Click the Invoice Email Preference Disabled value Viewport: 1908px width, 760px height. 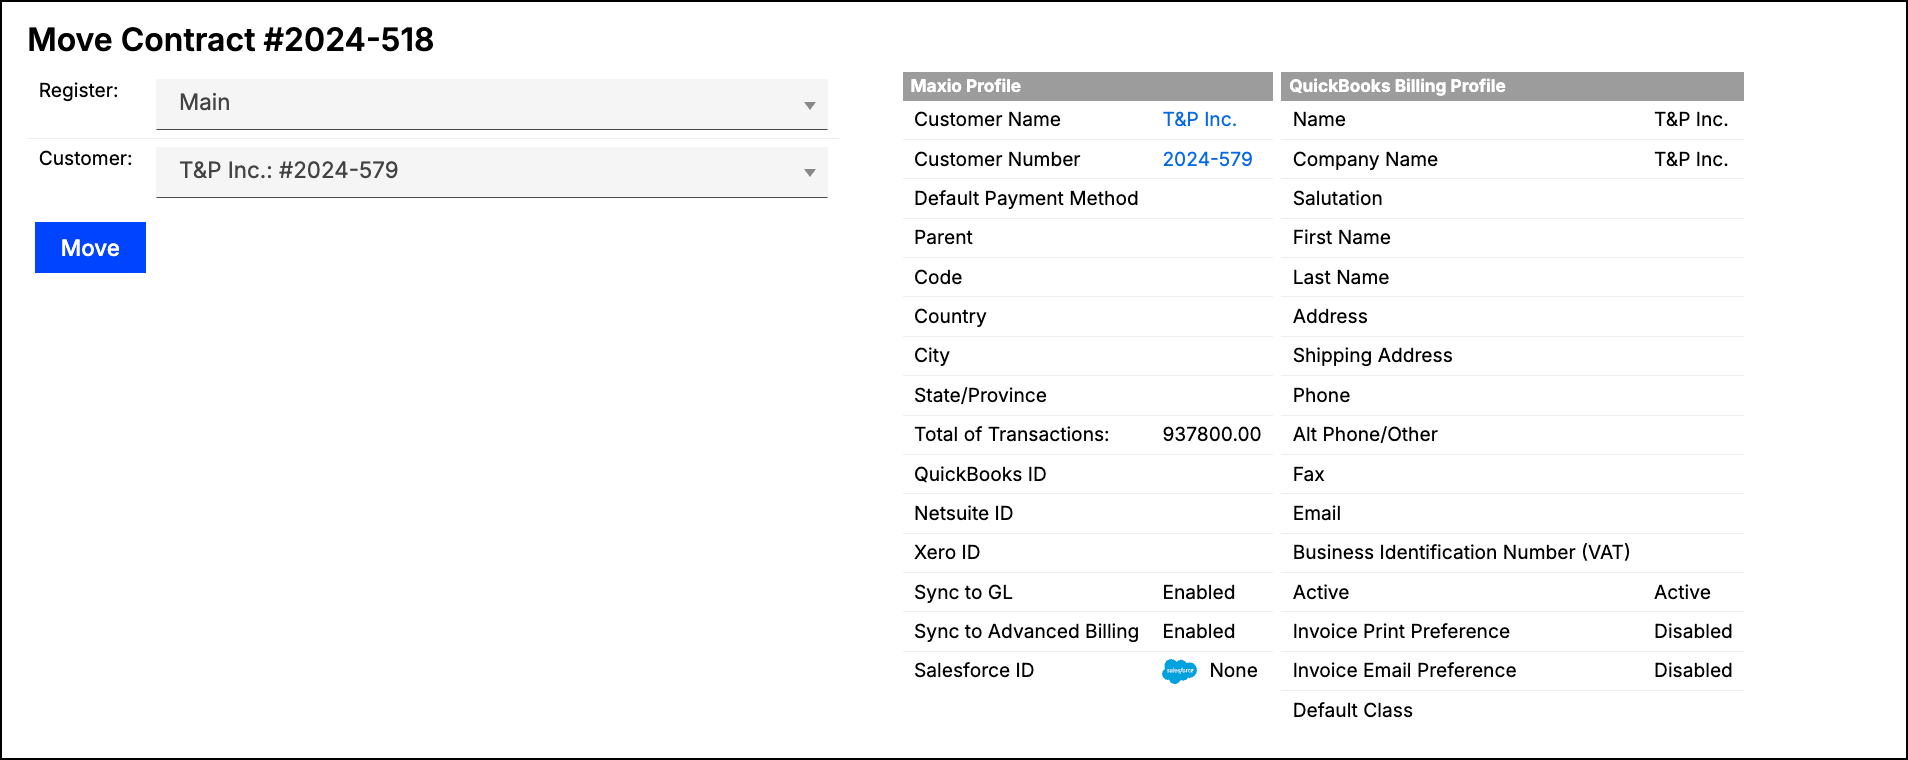1692,670
